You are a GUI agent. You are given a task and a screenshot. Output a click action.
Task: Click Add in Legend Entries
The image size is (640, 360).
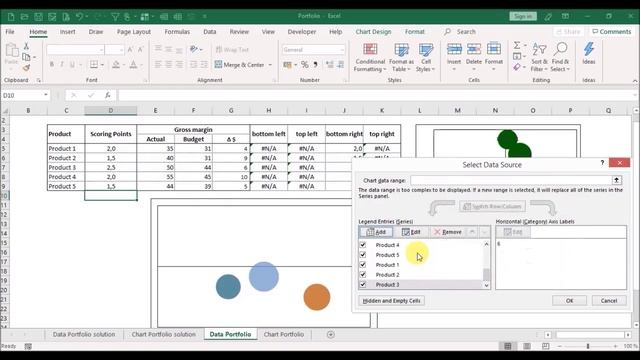point(376,232)
